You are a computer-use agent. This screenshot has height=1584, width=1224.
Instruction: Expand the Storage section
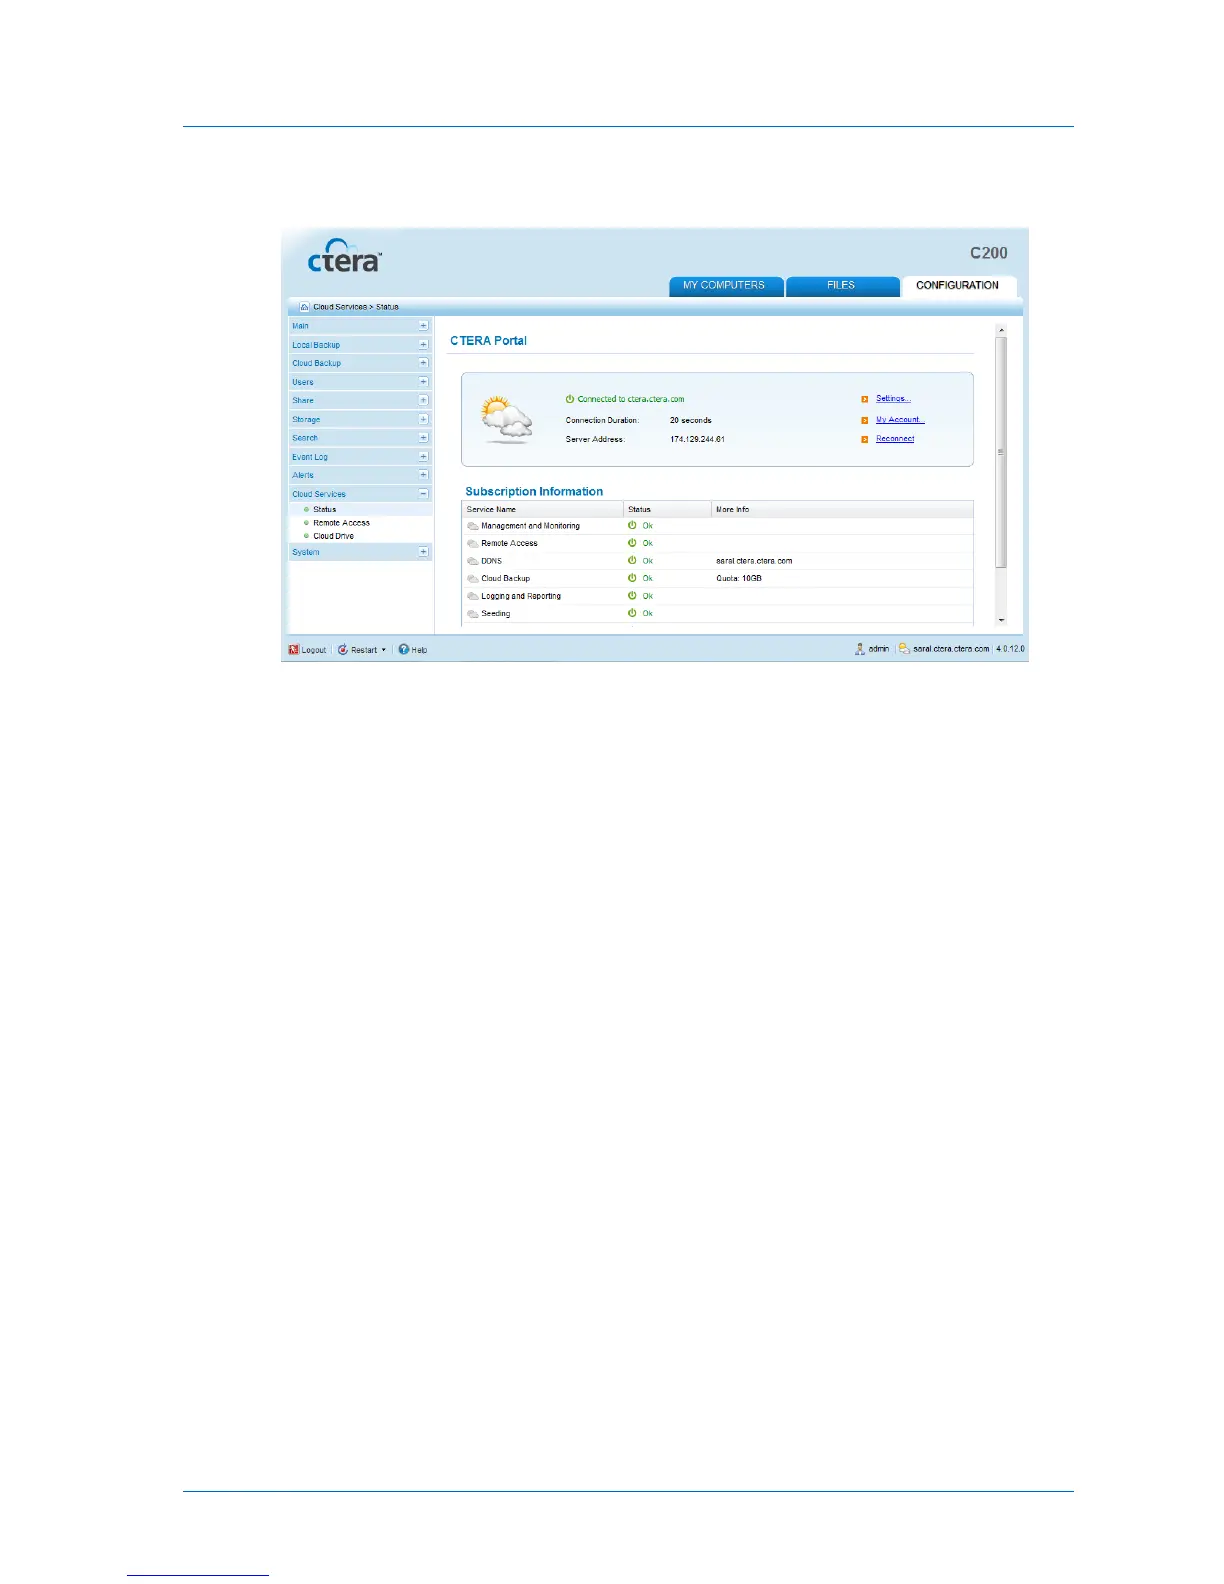423,419
